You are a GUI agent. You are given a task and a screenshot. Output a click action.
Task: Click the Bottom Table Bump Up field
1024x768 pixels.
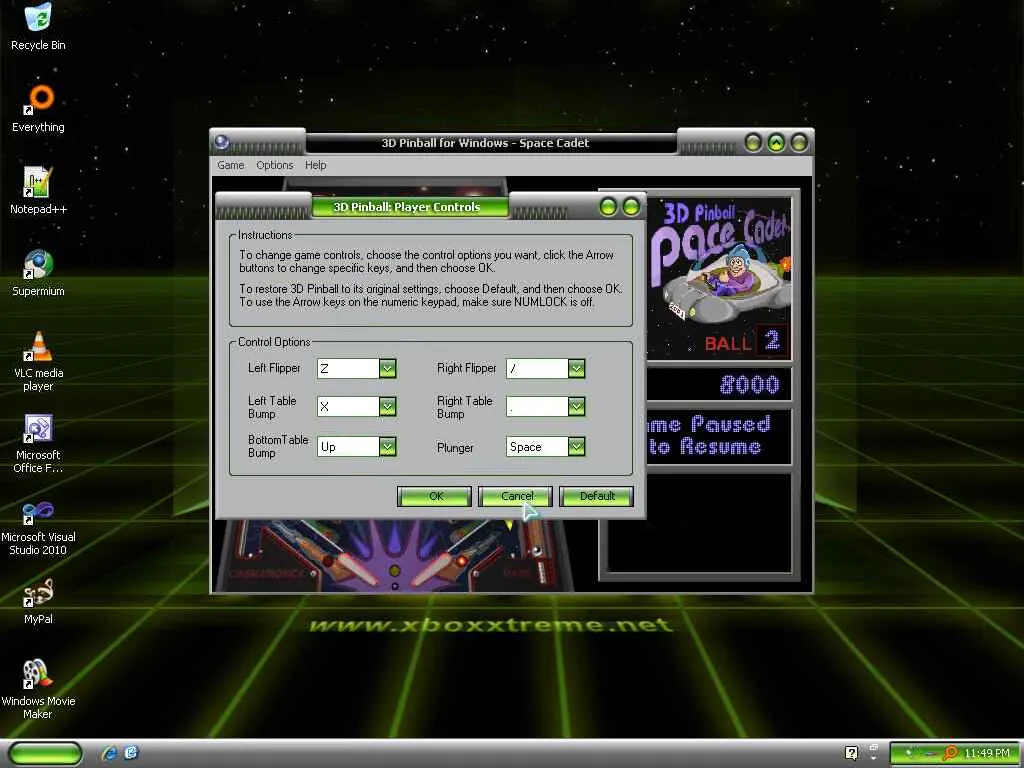tap(348, 447)
